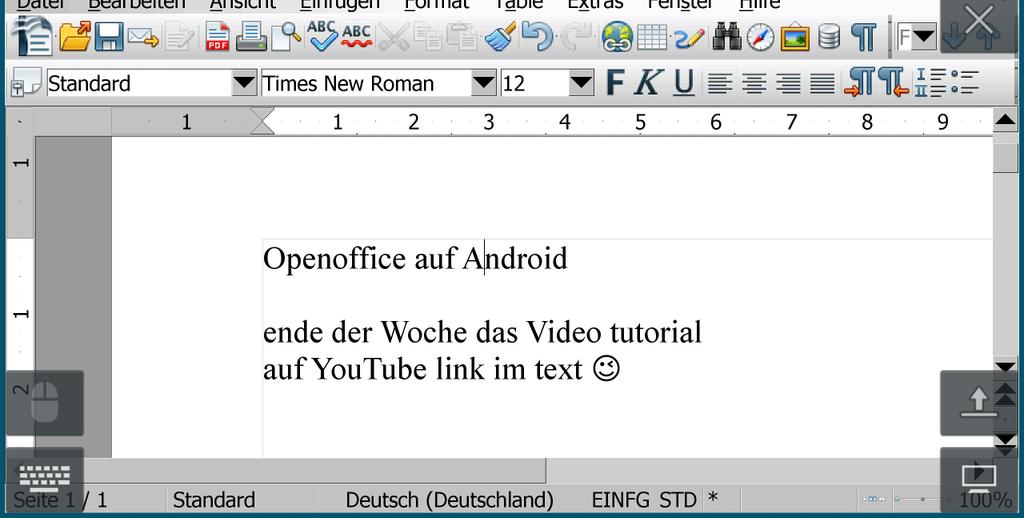1024x518 pixels.
Task: Expand the font name dropdown arrow
Action: pyautogui.click(x=484, y=83)
